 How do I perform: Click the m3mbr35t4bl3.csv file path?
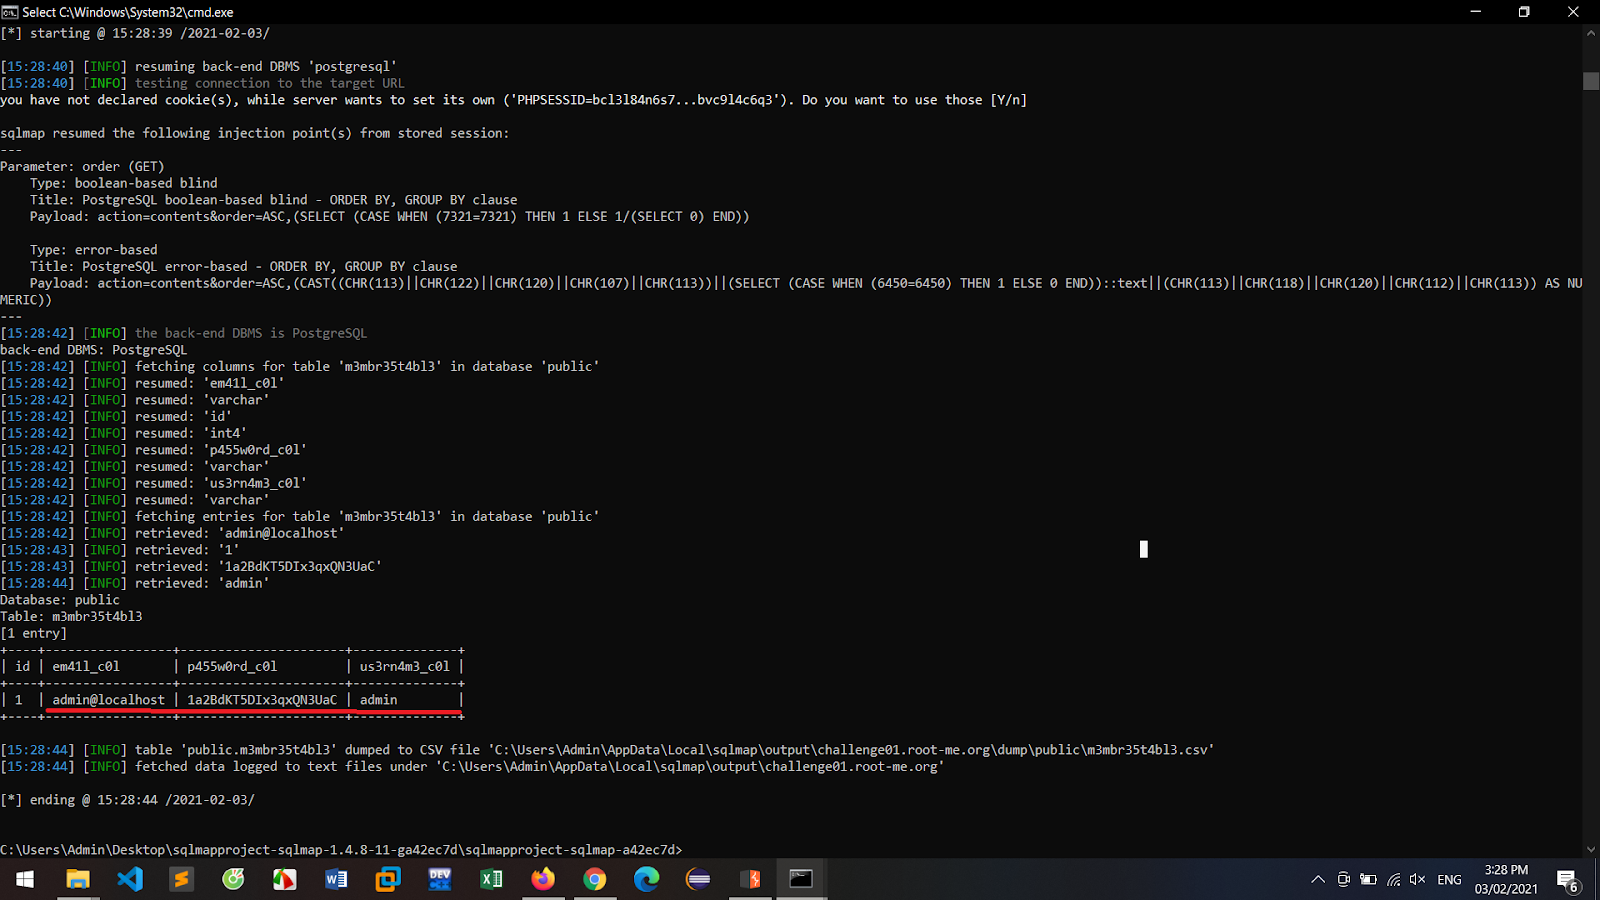pyautogui.click(x=851, y=750)
